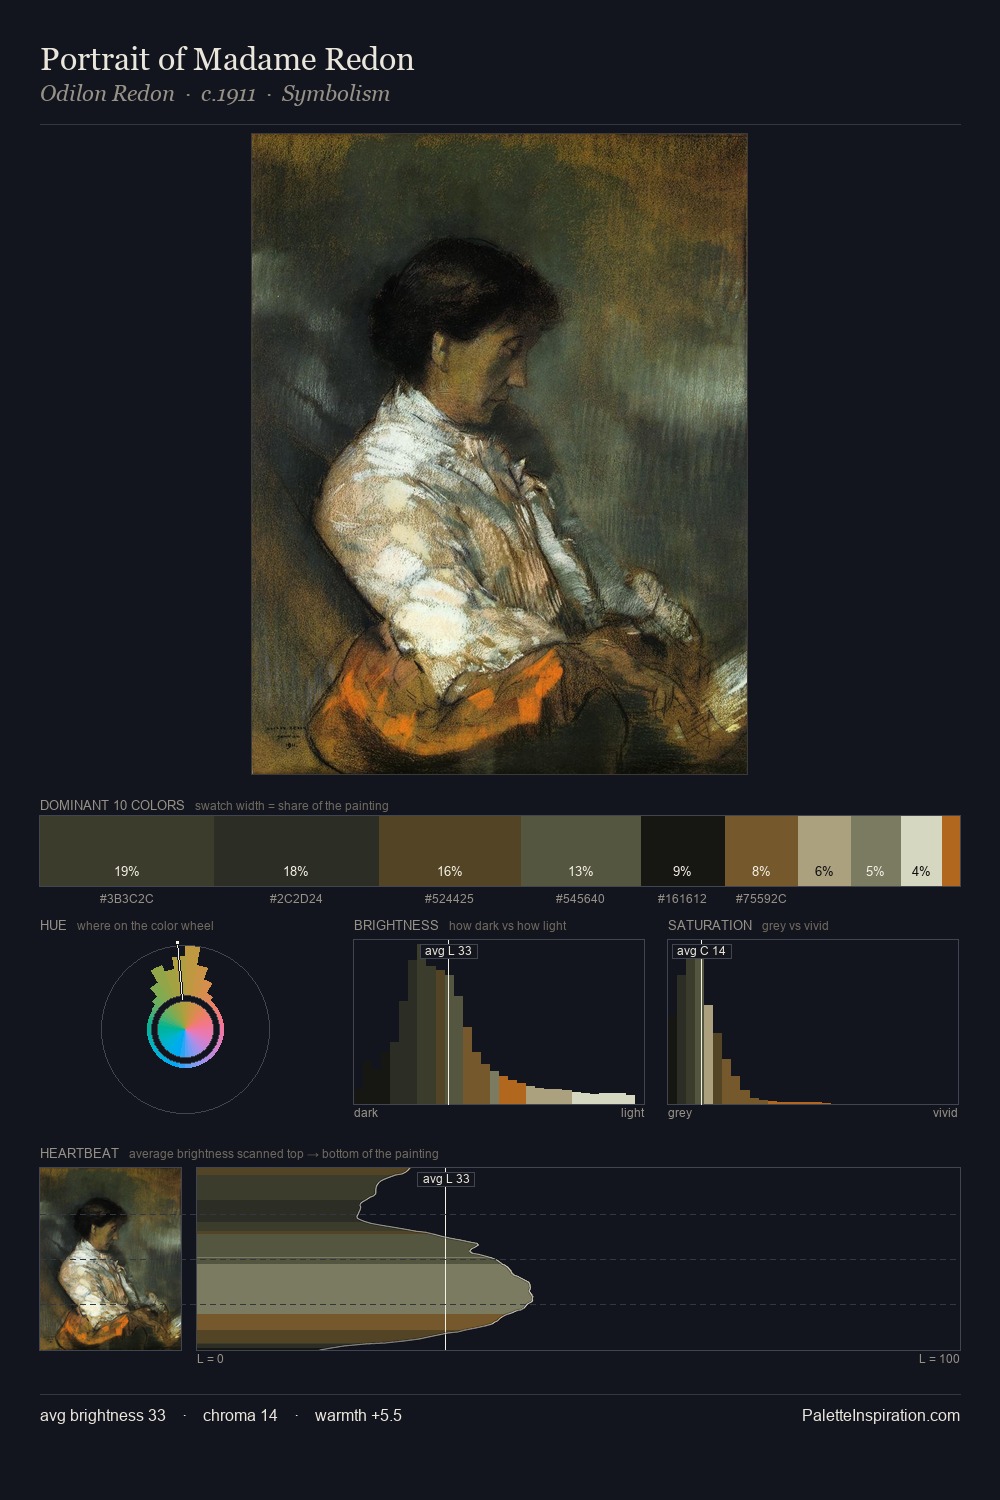Click the 'how dark vs how light' caption

[507, 925]
